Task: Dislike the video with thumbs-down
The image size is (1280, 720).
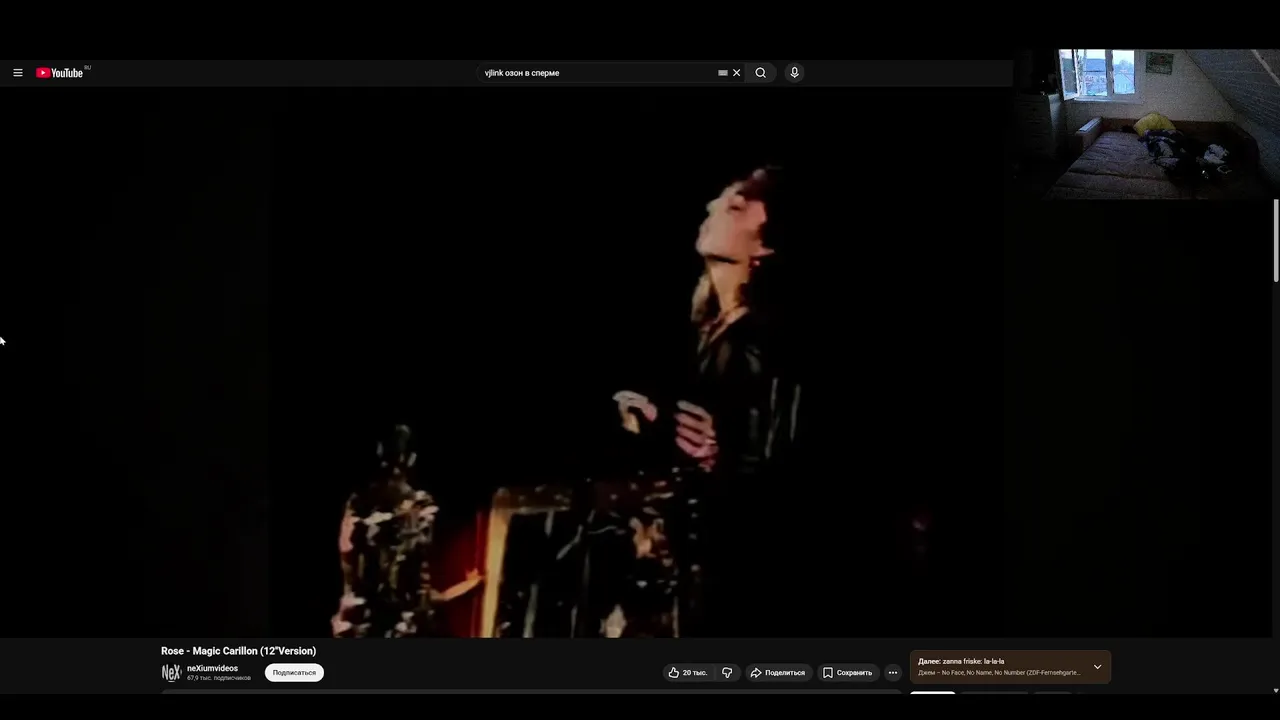Action: [727, 673]
